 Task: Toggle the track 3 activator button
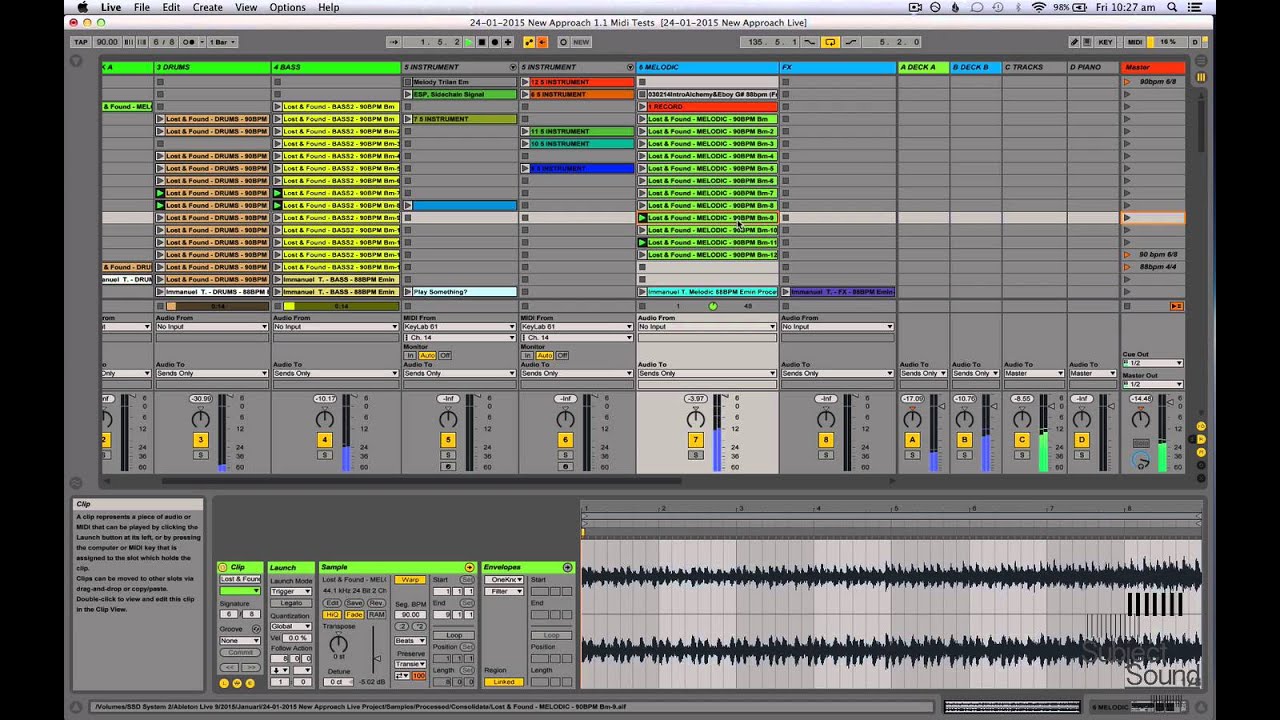coord(200,440)
